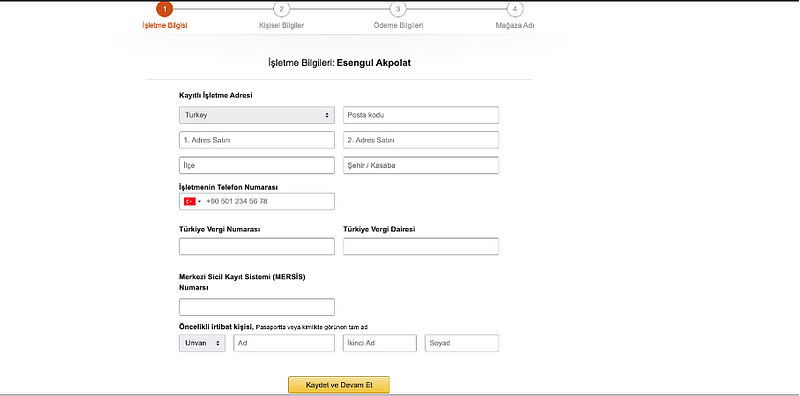The height and width of the screenshot is (396, 800).
Task: Click the Türkiye Vergi Numarası label
Action: pyautogui.click(x=219, y=230)
